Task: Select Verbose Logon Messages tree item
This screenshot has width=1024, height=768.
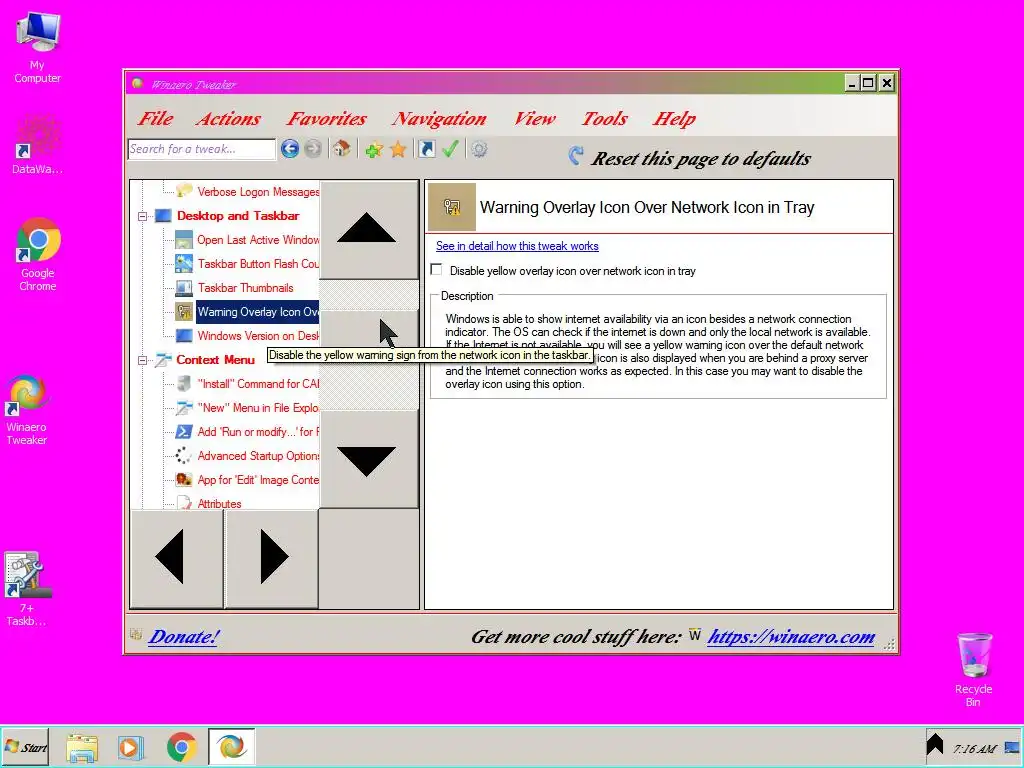Action: tap(258, 192)
